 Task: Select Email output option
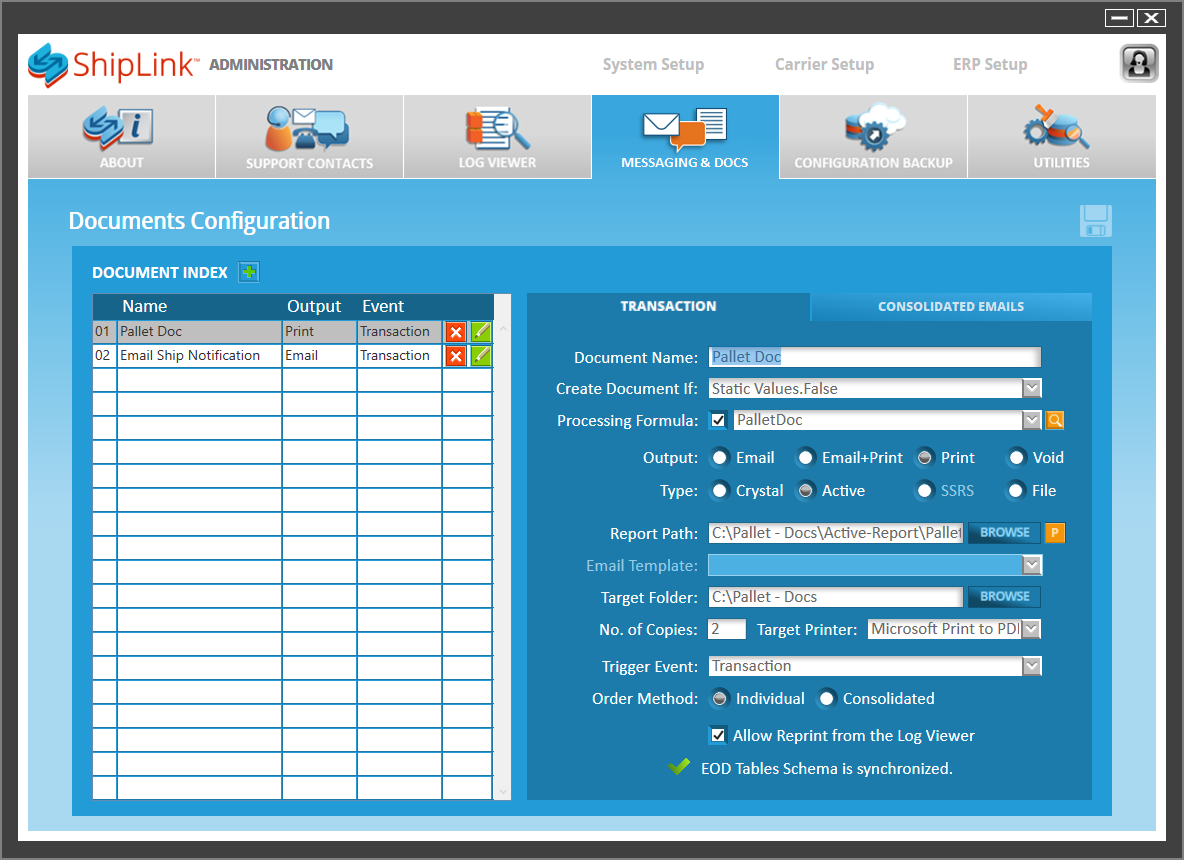(720, 458)
